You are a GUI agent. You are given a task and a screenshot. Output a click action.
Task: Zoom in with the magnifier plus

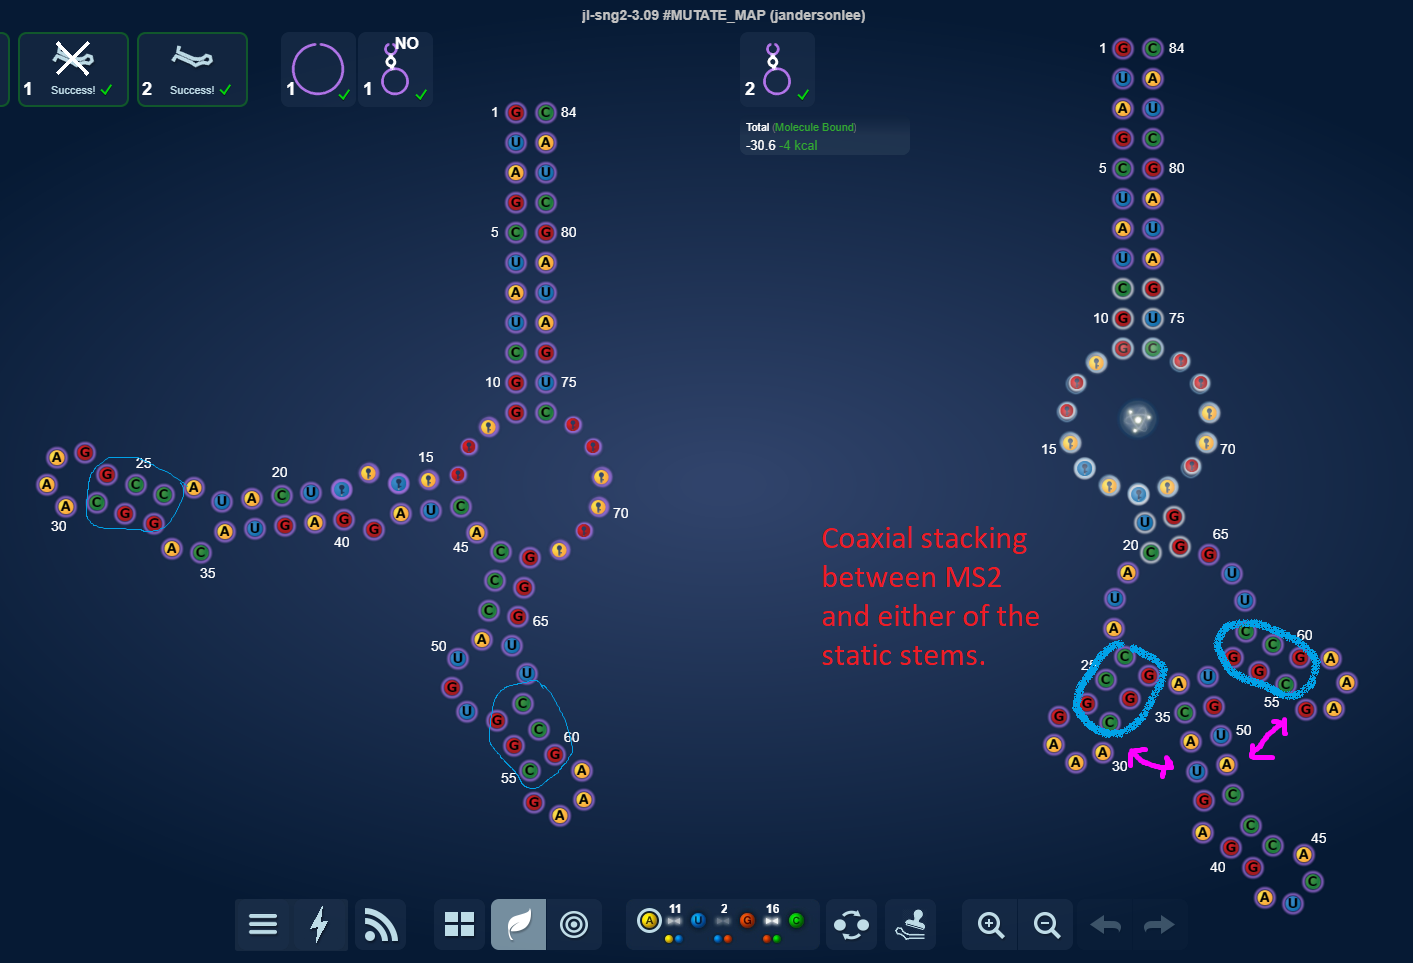tap(990, 924)
